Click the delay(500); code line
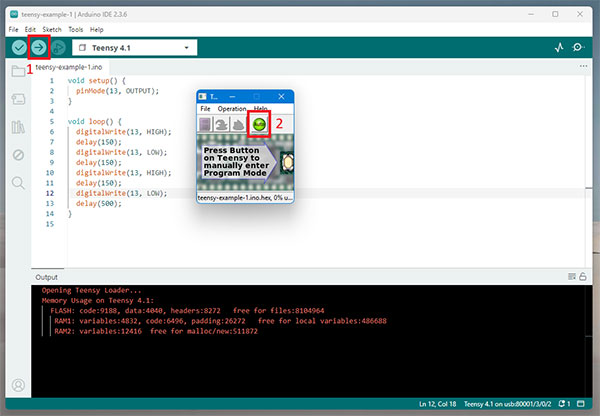The width and height of the screenshot is (600, 416). pos(99,204)
